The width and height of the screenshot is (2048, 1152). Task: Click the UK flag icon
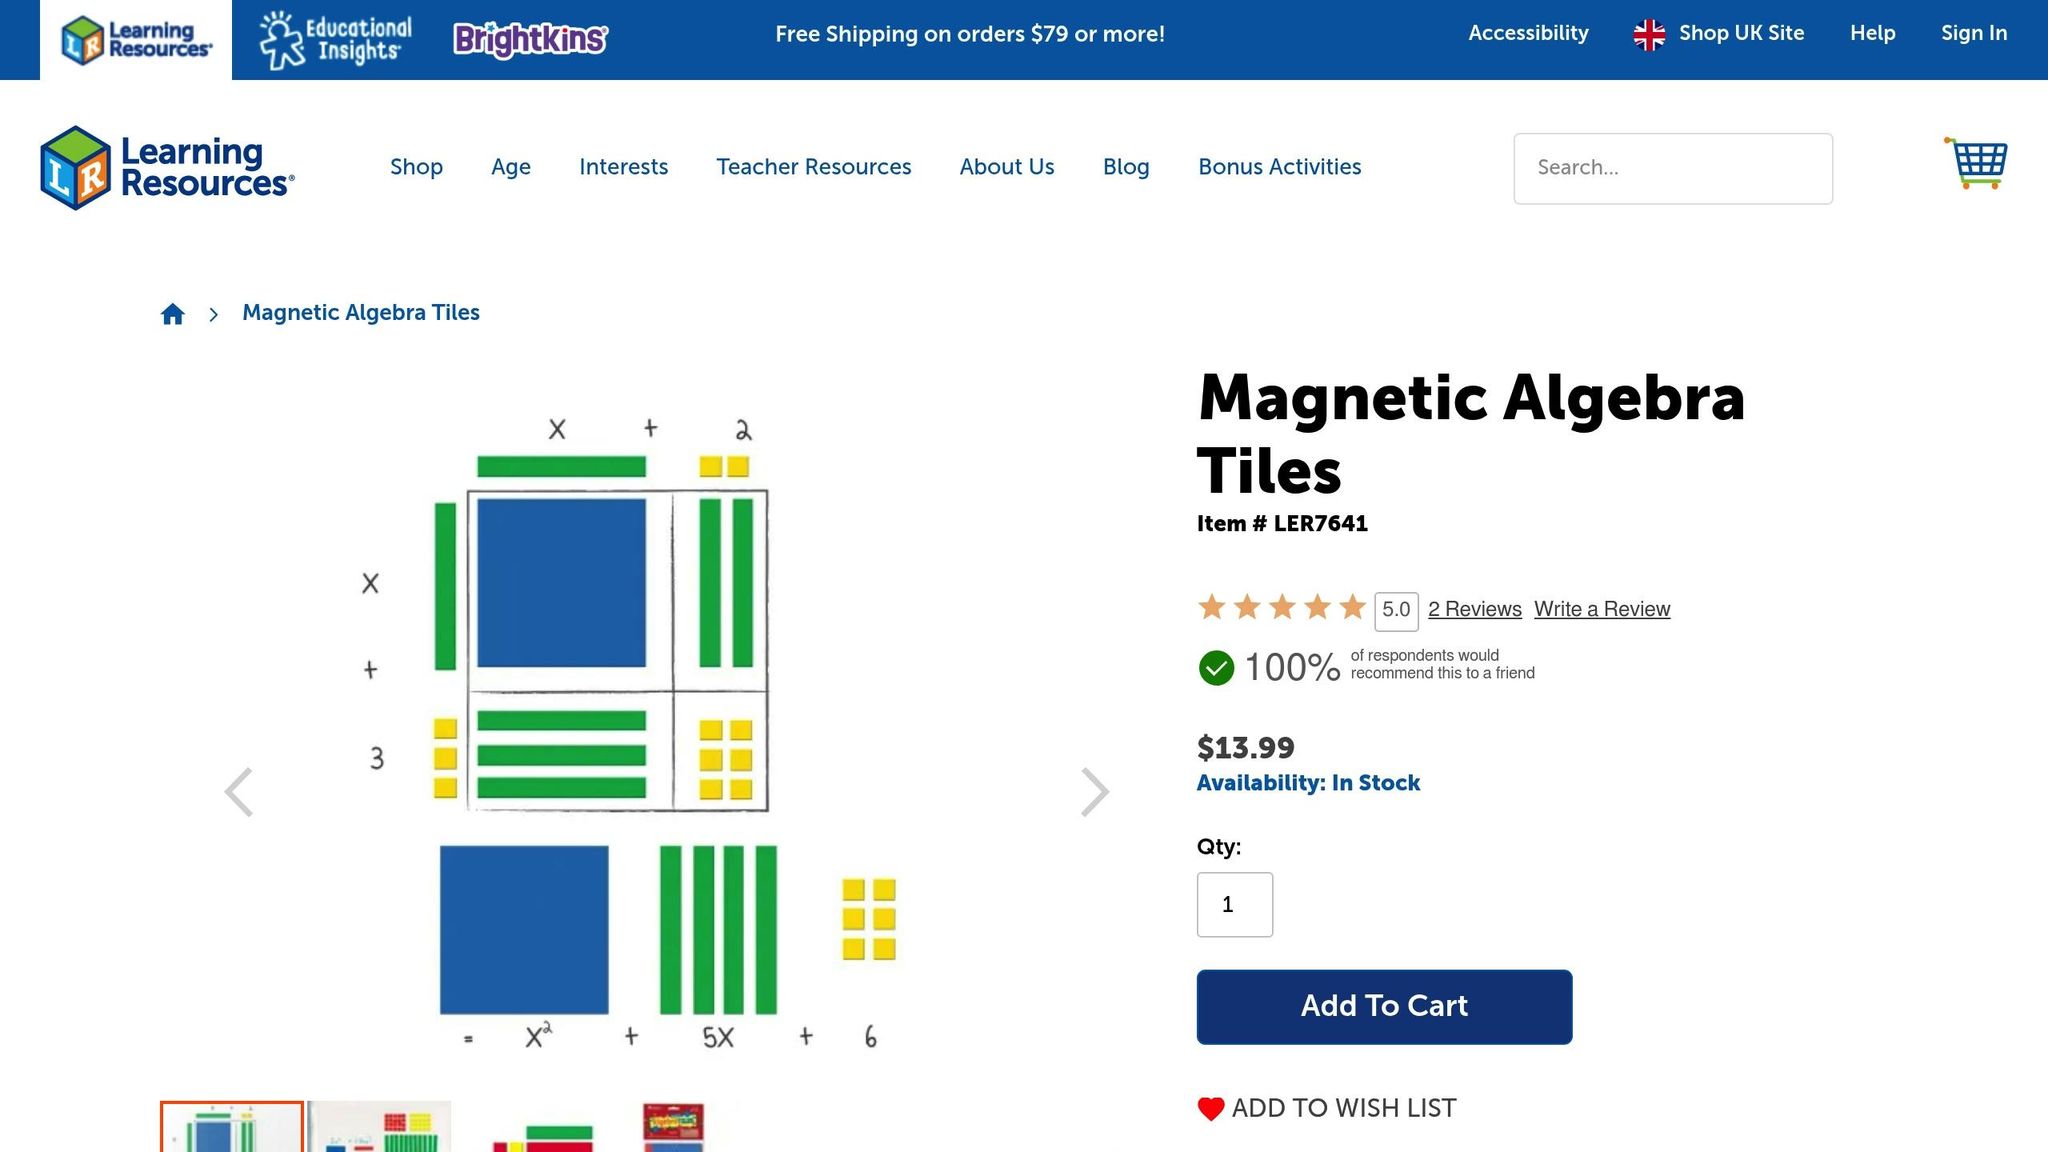pos(1649,35)
